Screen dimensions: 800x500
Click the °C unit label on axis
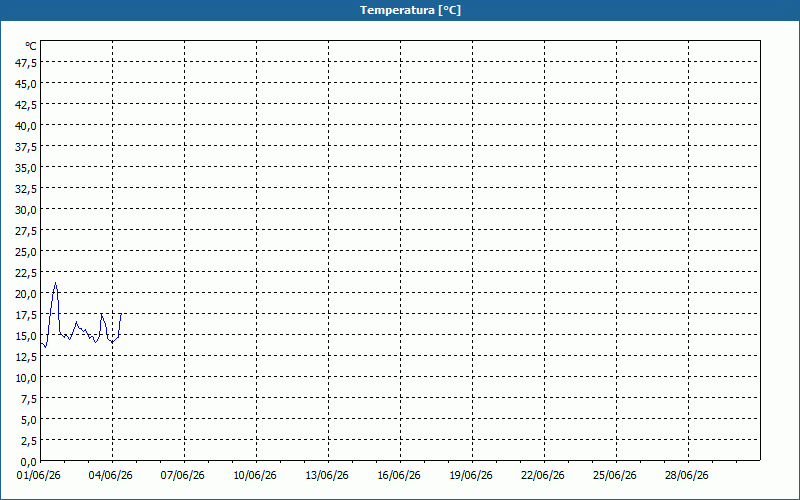coord(31,46)
